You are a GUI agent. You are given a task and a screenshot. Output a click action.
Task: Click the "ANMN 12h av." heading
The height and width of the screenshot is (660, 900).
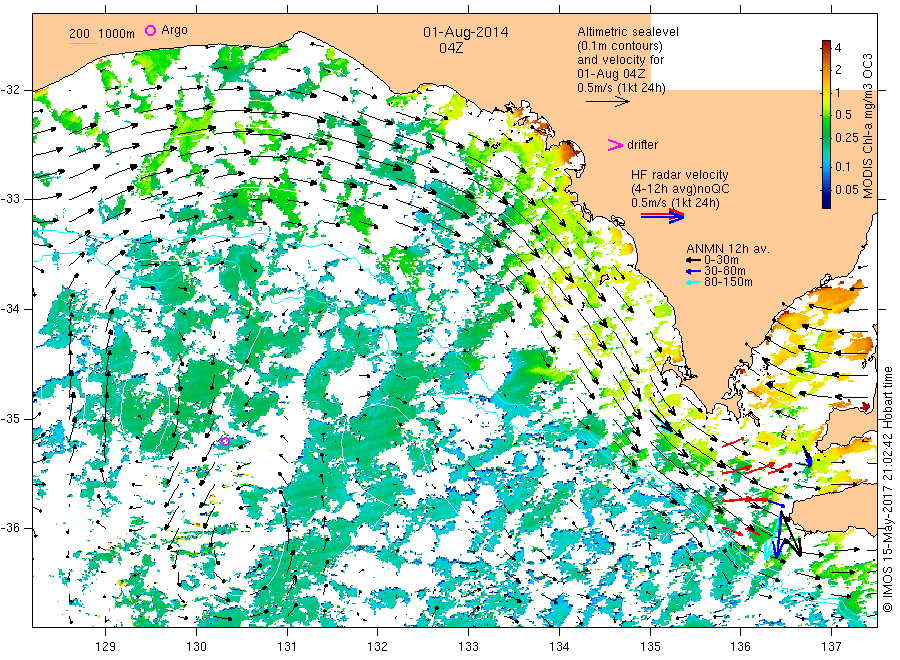click(x=728, y=249)
